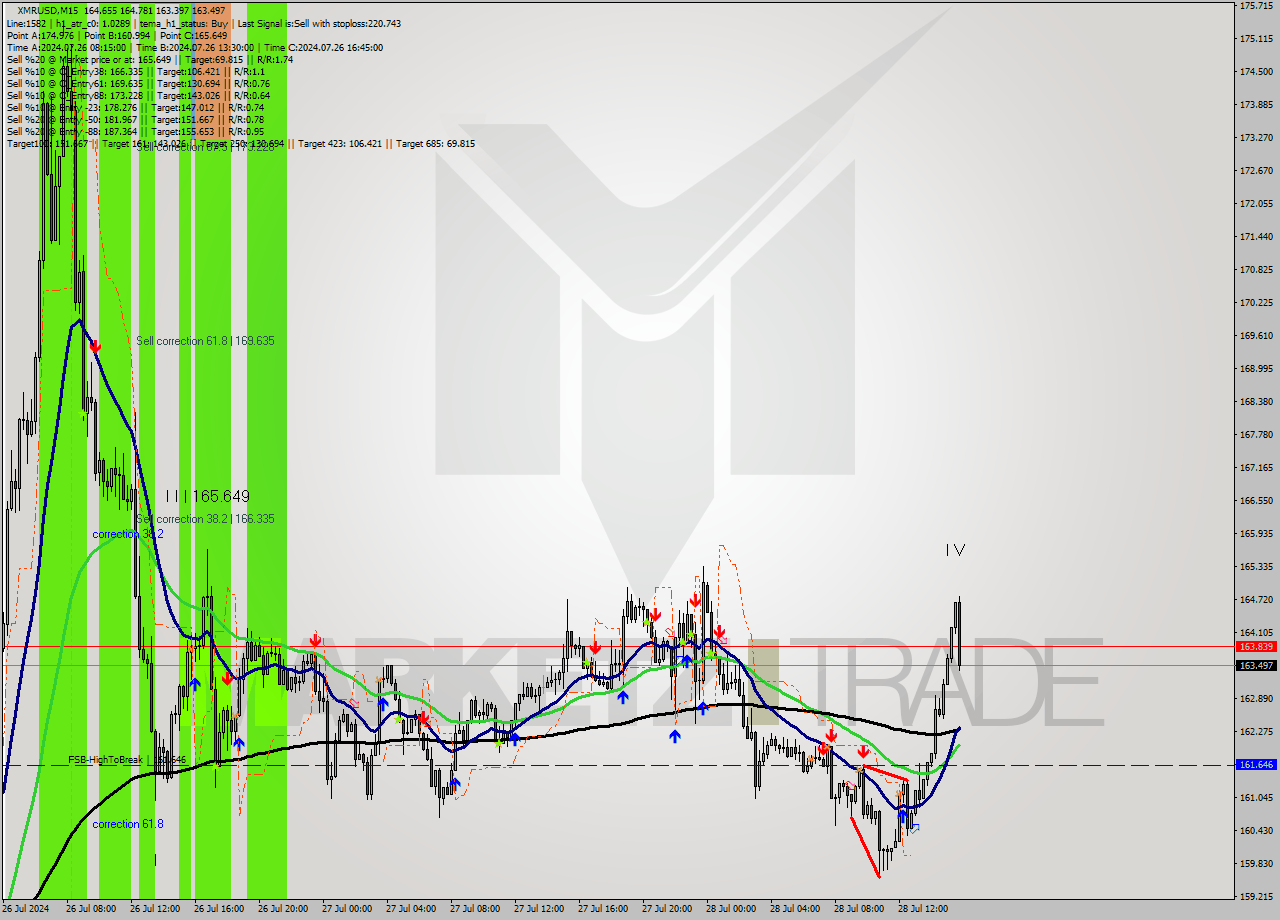Screen dimensions: 1280x920
Task: Click 'Sell correction 38.2 | 166.335' label
Action: tap(205, 519)
